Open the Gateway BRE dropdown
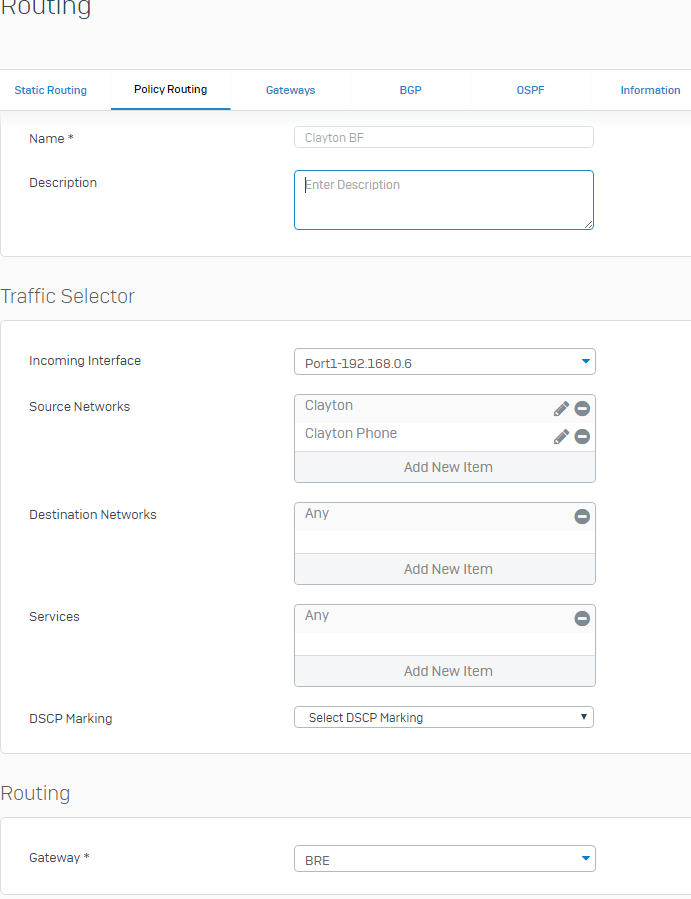Image resolution: width=691 pixels, height=899 pixels. [444, 858]
